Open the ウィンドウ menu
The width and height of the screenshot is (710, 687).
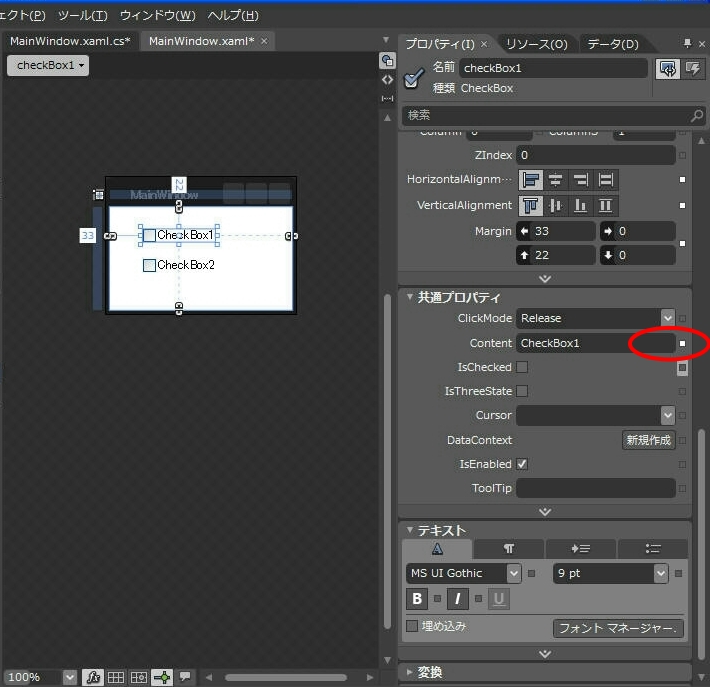click(x=157, y=15)
